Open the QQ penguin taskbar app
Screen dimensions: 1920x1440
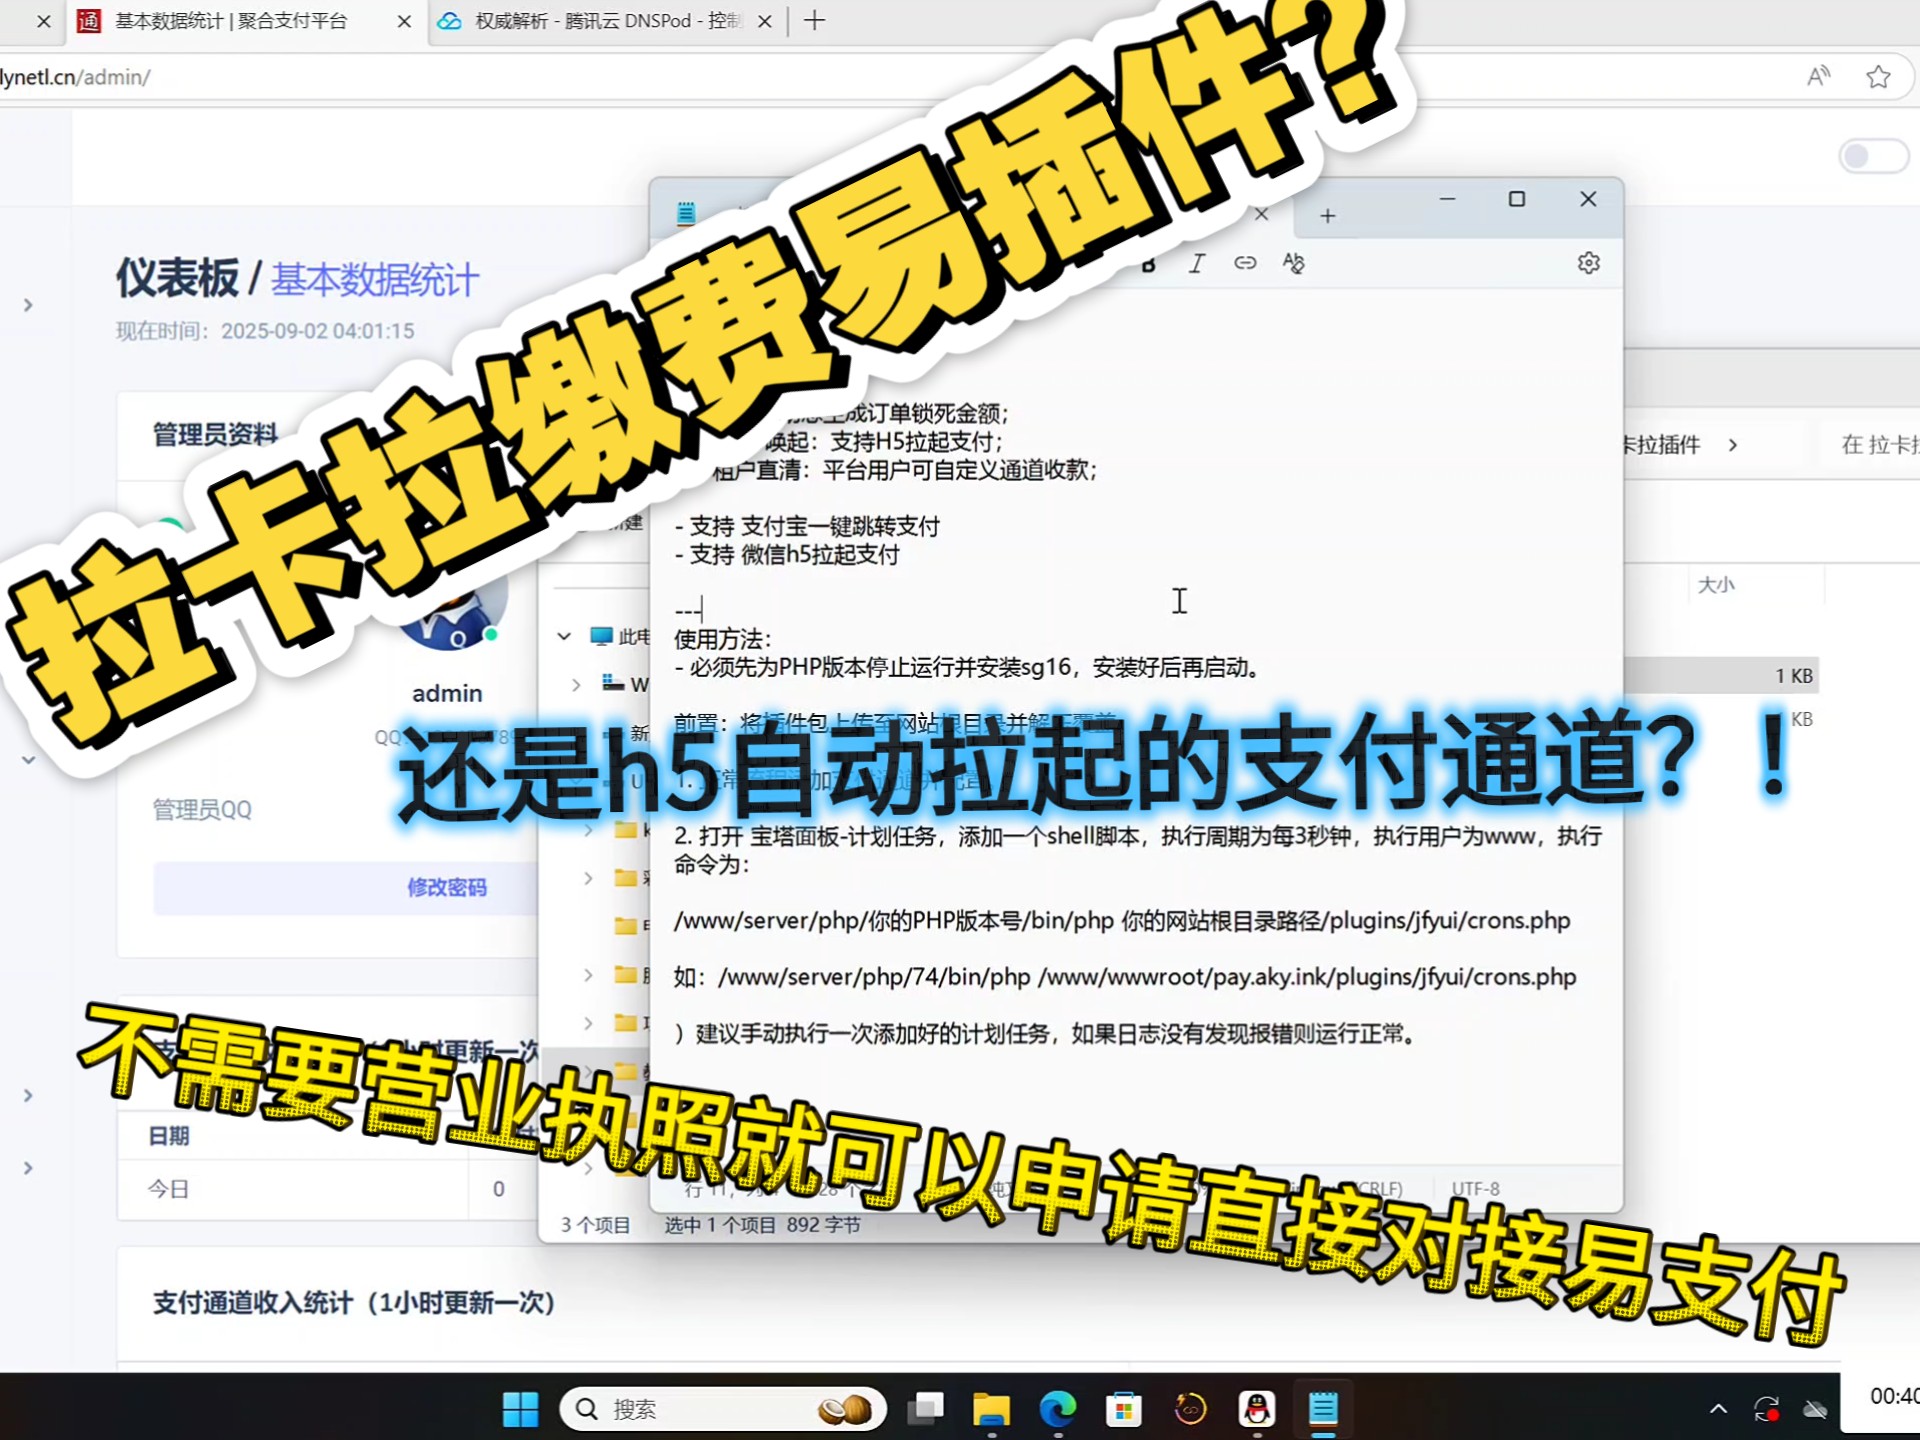click(x=1257, y=1409)
